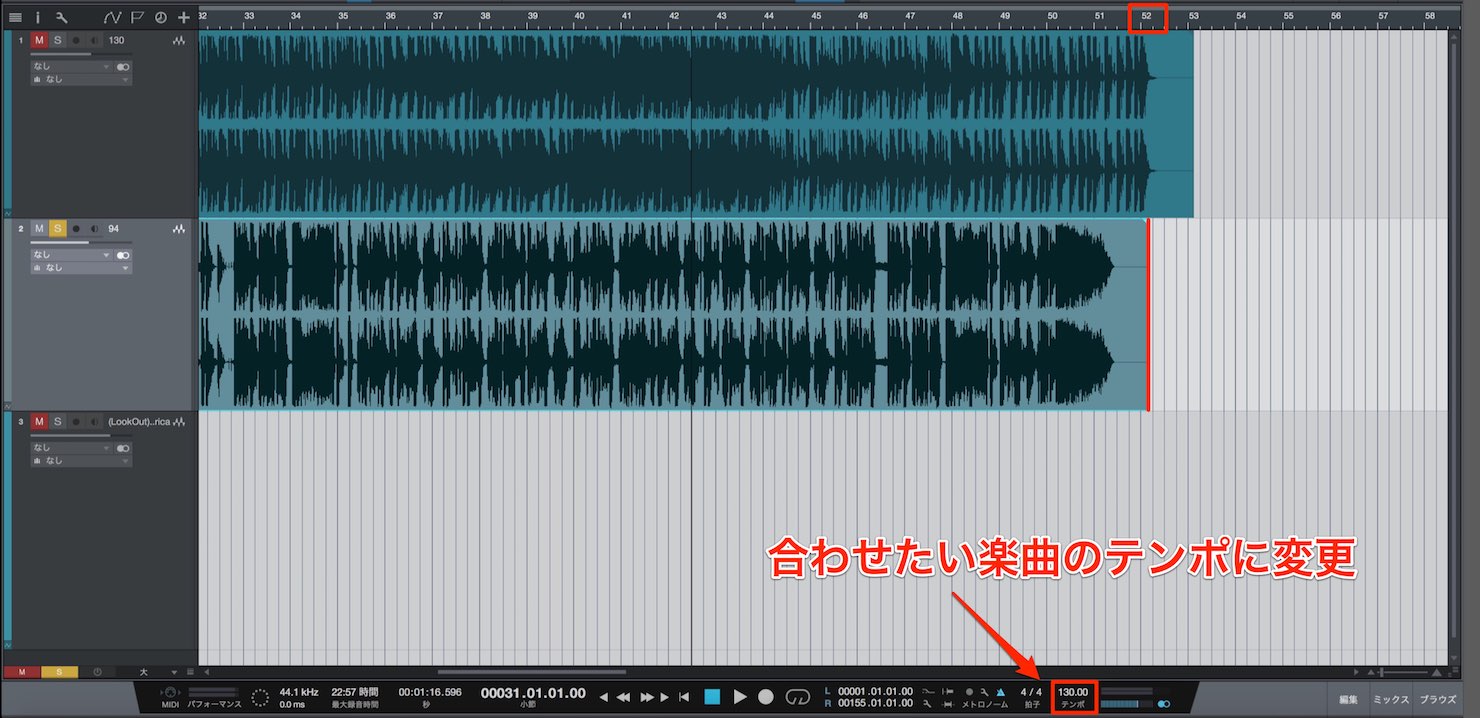
Task: Click bar 45 on the timeline ruler
Action: point(816,17)
